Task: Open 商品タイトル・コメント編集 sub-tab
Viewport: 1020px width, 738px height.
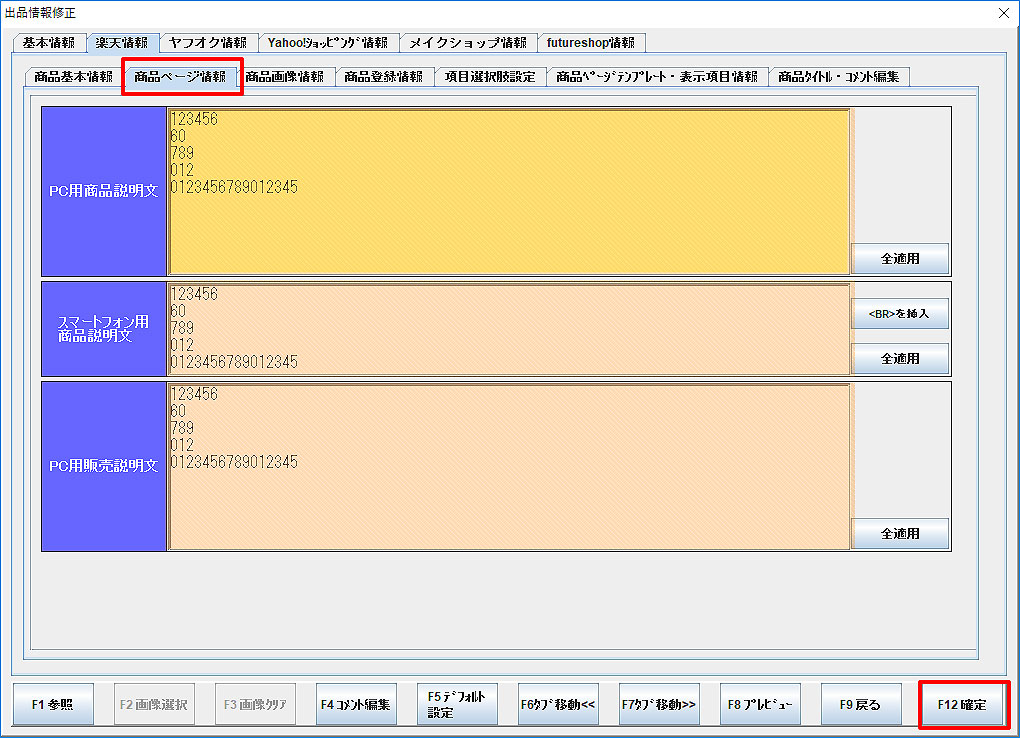Action: pyautogui.click(x=839, y=77)
